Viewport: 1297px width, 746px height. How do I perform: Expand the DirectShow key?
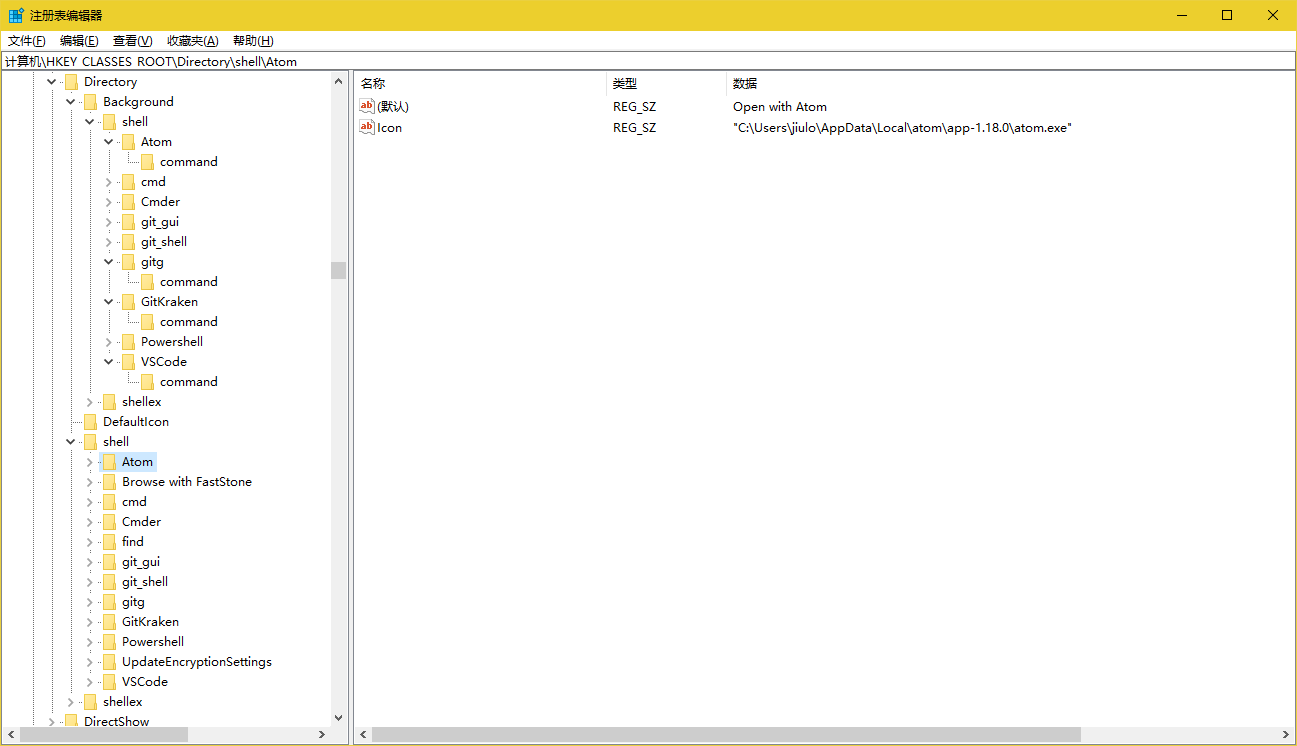52,722
